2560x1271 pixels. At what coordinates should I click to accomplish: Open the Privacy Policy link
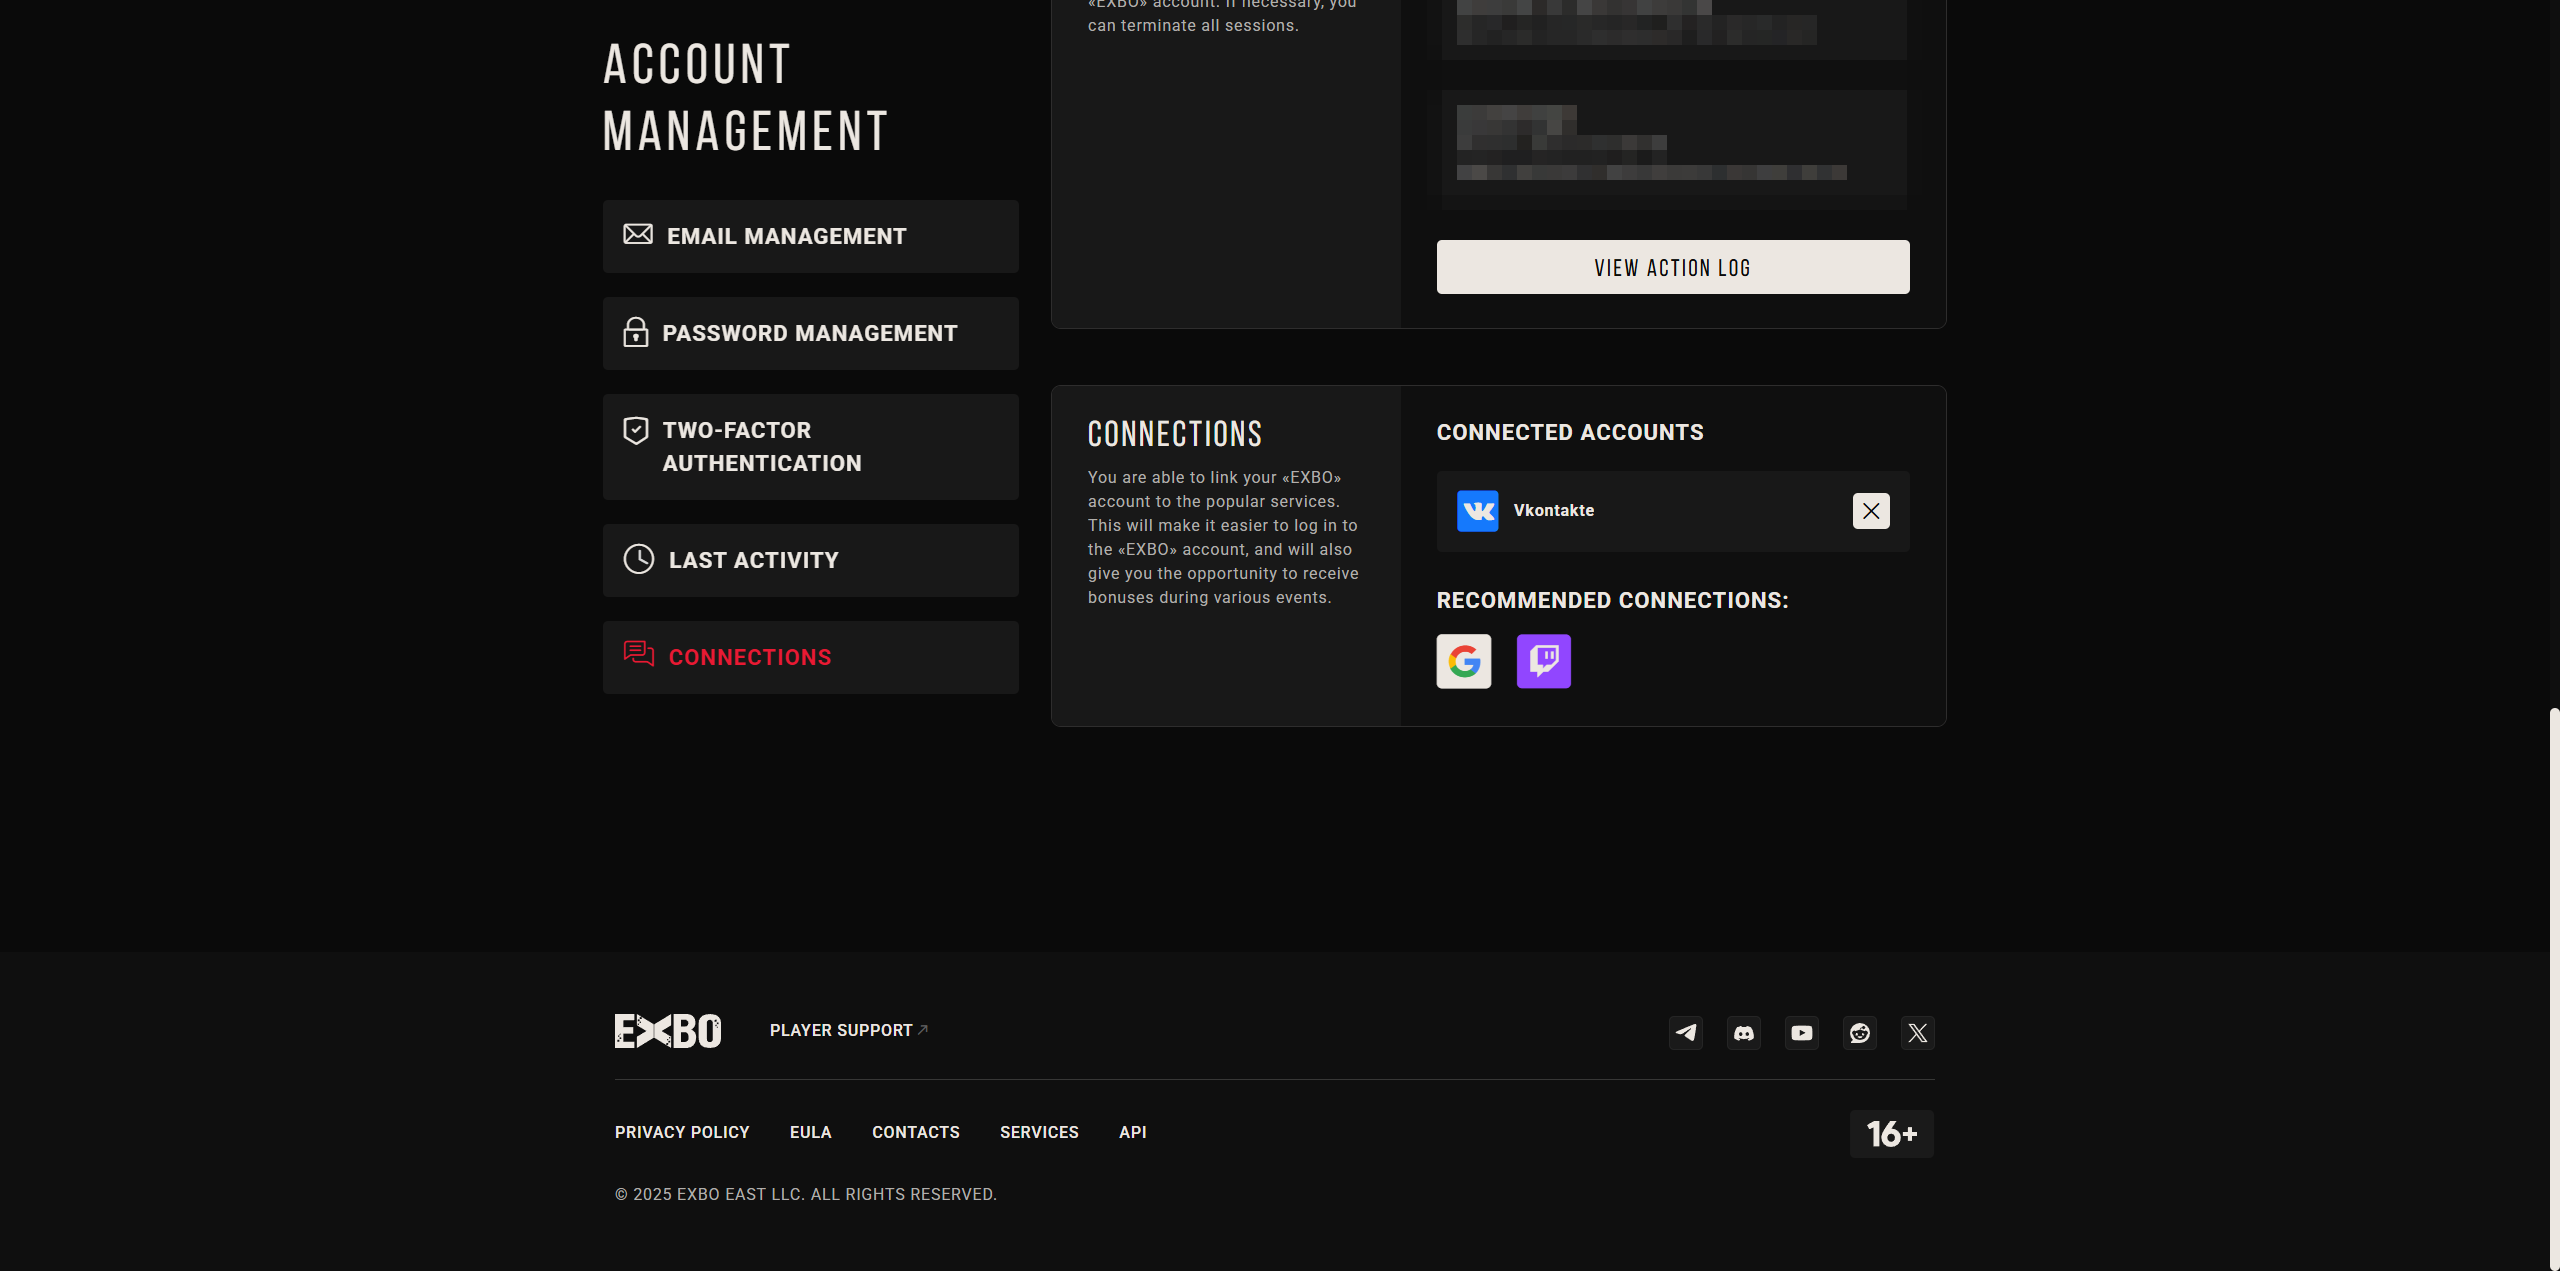pyautogui.click(x=682, y=1132)
